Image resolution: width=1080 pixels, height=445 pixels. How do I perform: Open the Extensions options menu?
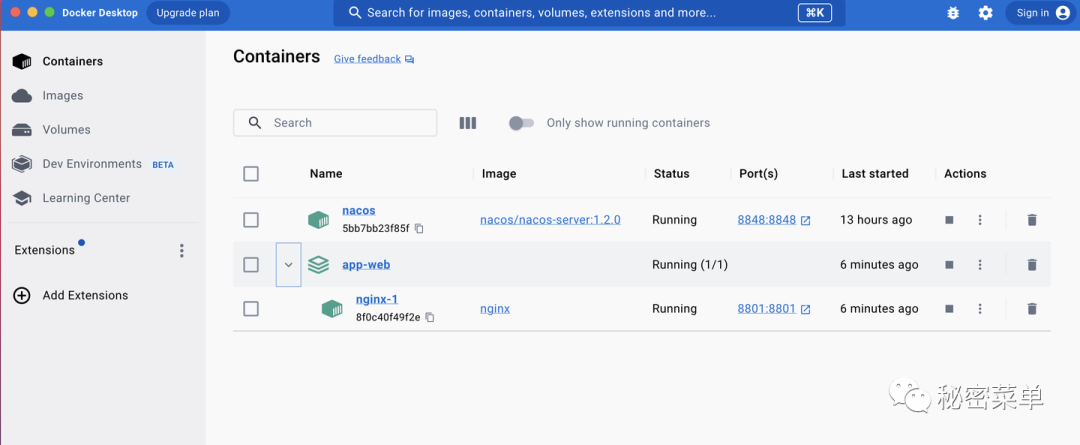tap(182, 251)
